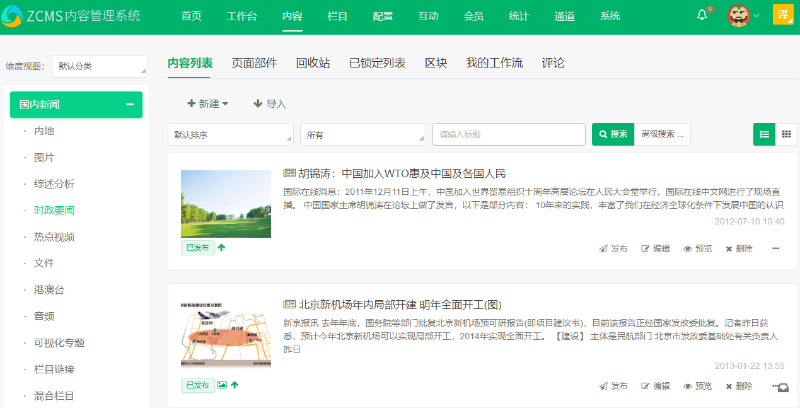800x408 pixels.
Task: Select 文件 in the category tree
Action: point(44,263)
